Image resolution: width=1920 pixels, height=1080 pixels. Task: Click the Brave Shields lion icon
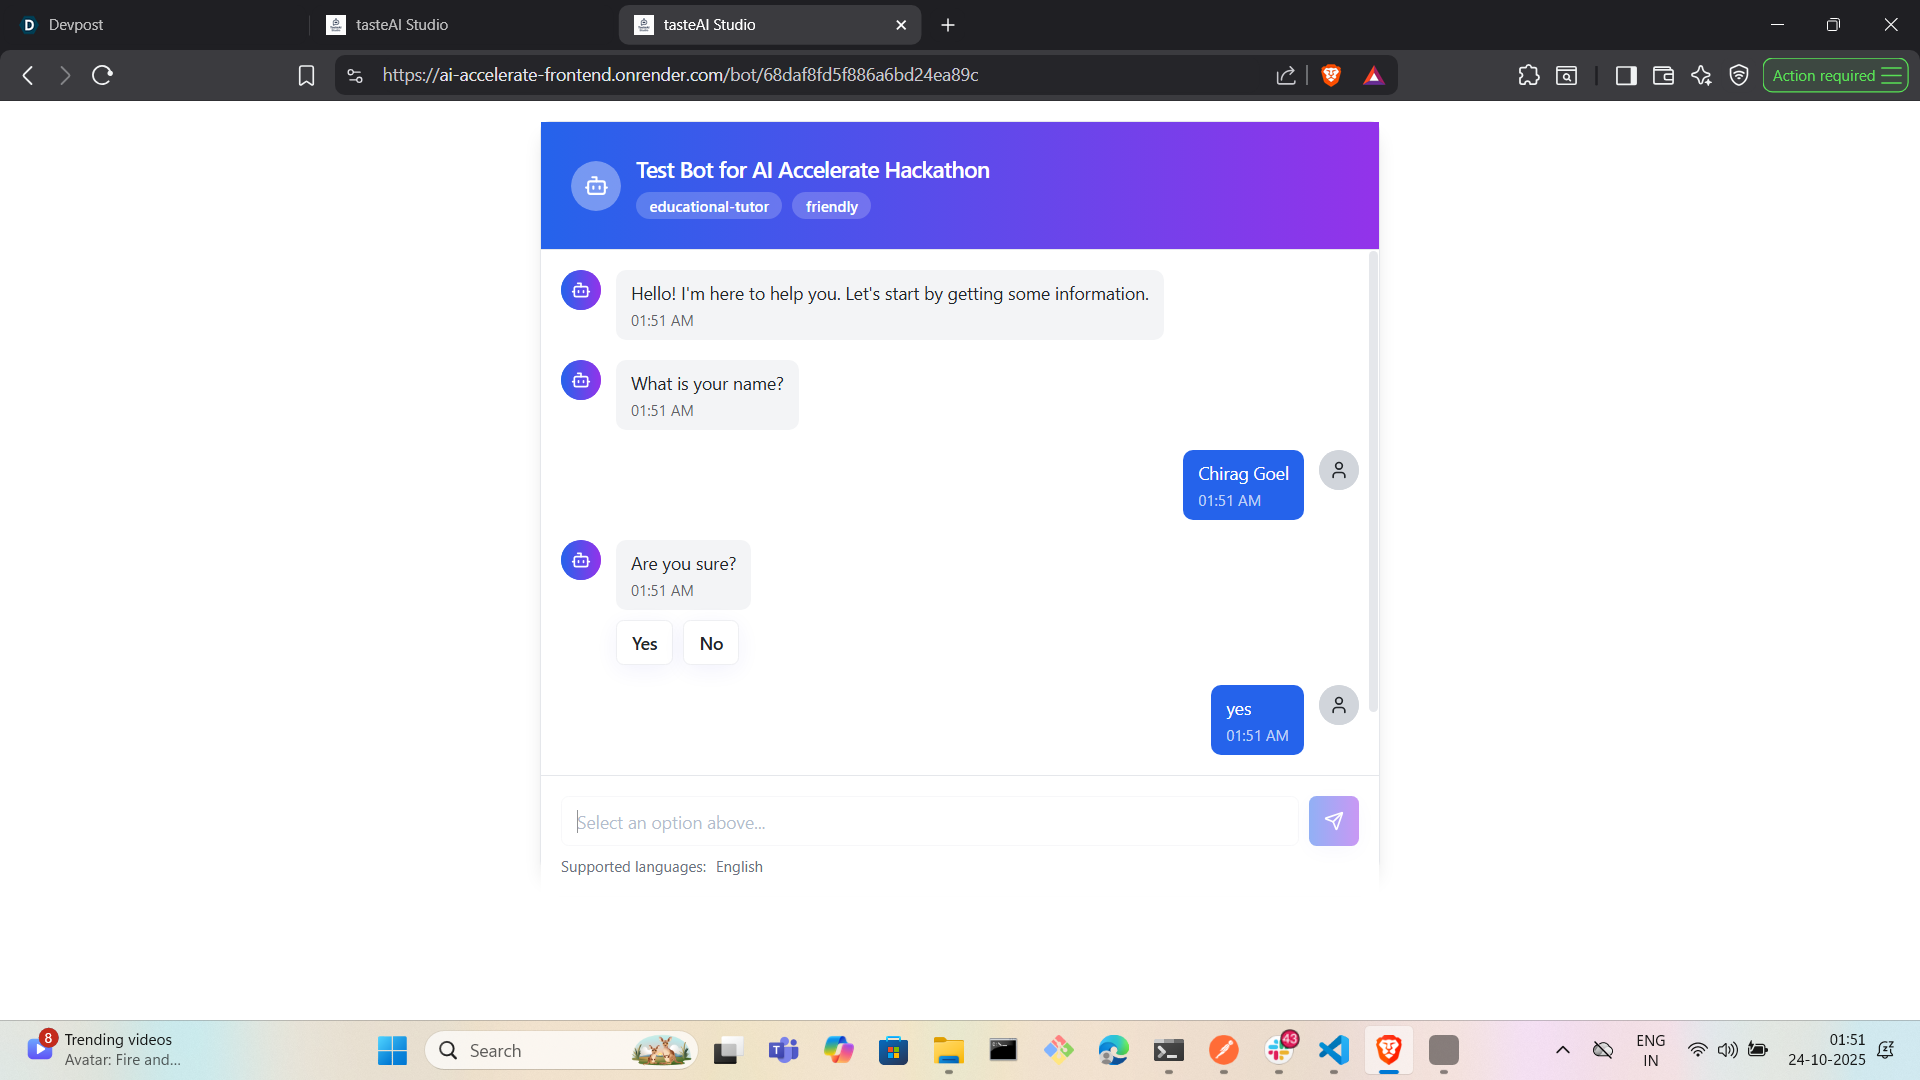coord(1331,75)
